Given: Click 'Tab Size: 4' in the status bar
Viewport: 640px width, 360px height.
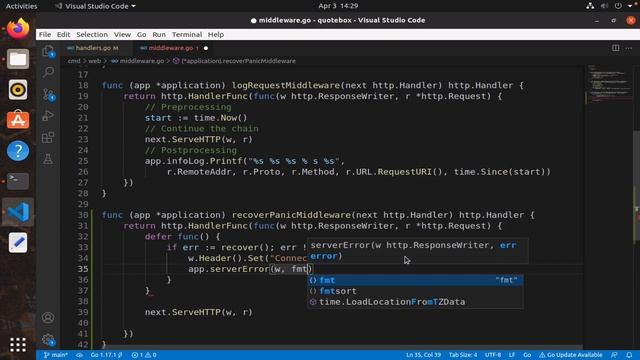Looking at the screenshot, I should pos(463,355).
